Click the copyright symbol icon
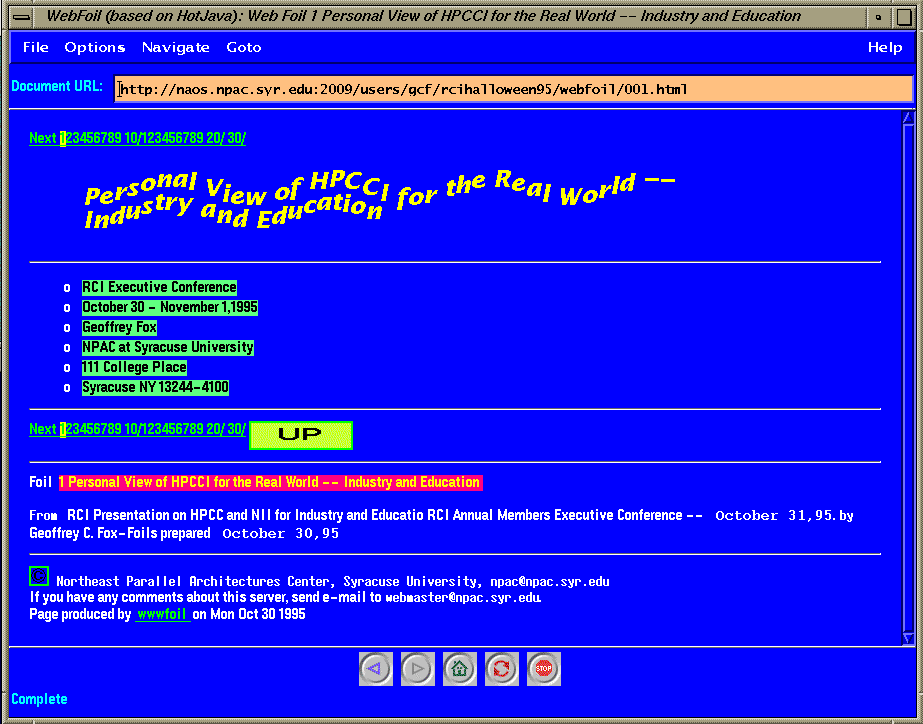Viewport: 923px width, 724px height. tap(39, 576)
